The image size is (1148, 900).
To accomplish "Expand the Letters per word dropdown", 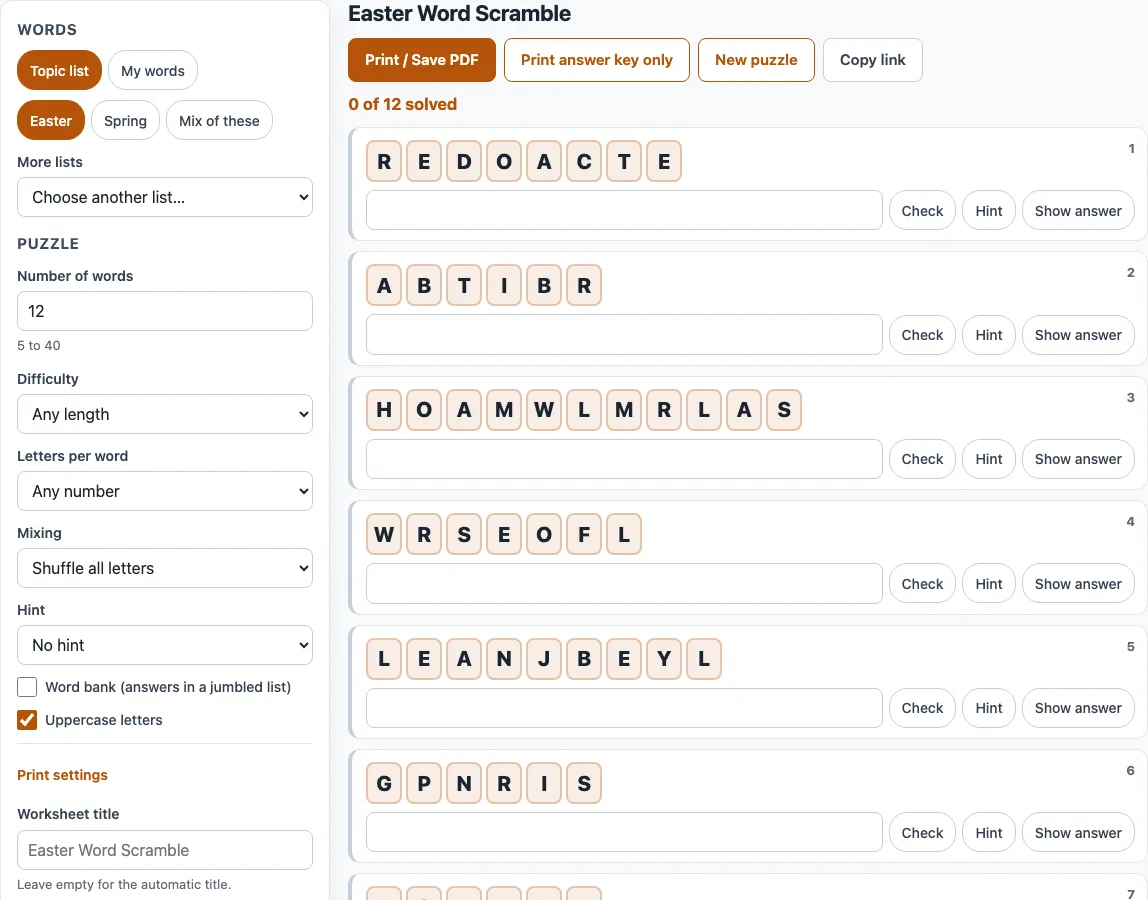I will point(165,491).
